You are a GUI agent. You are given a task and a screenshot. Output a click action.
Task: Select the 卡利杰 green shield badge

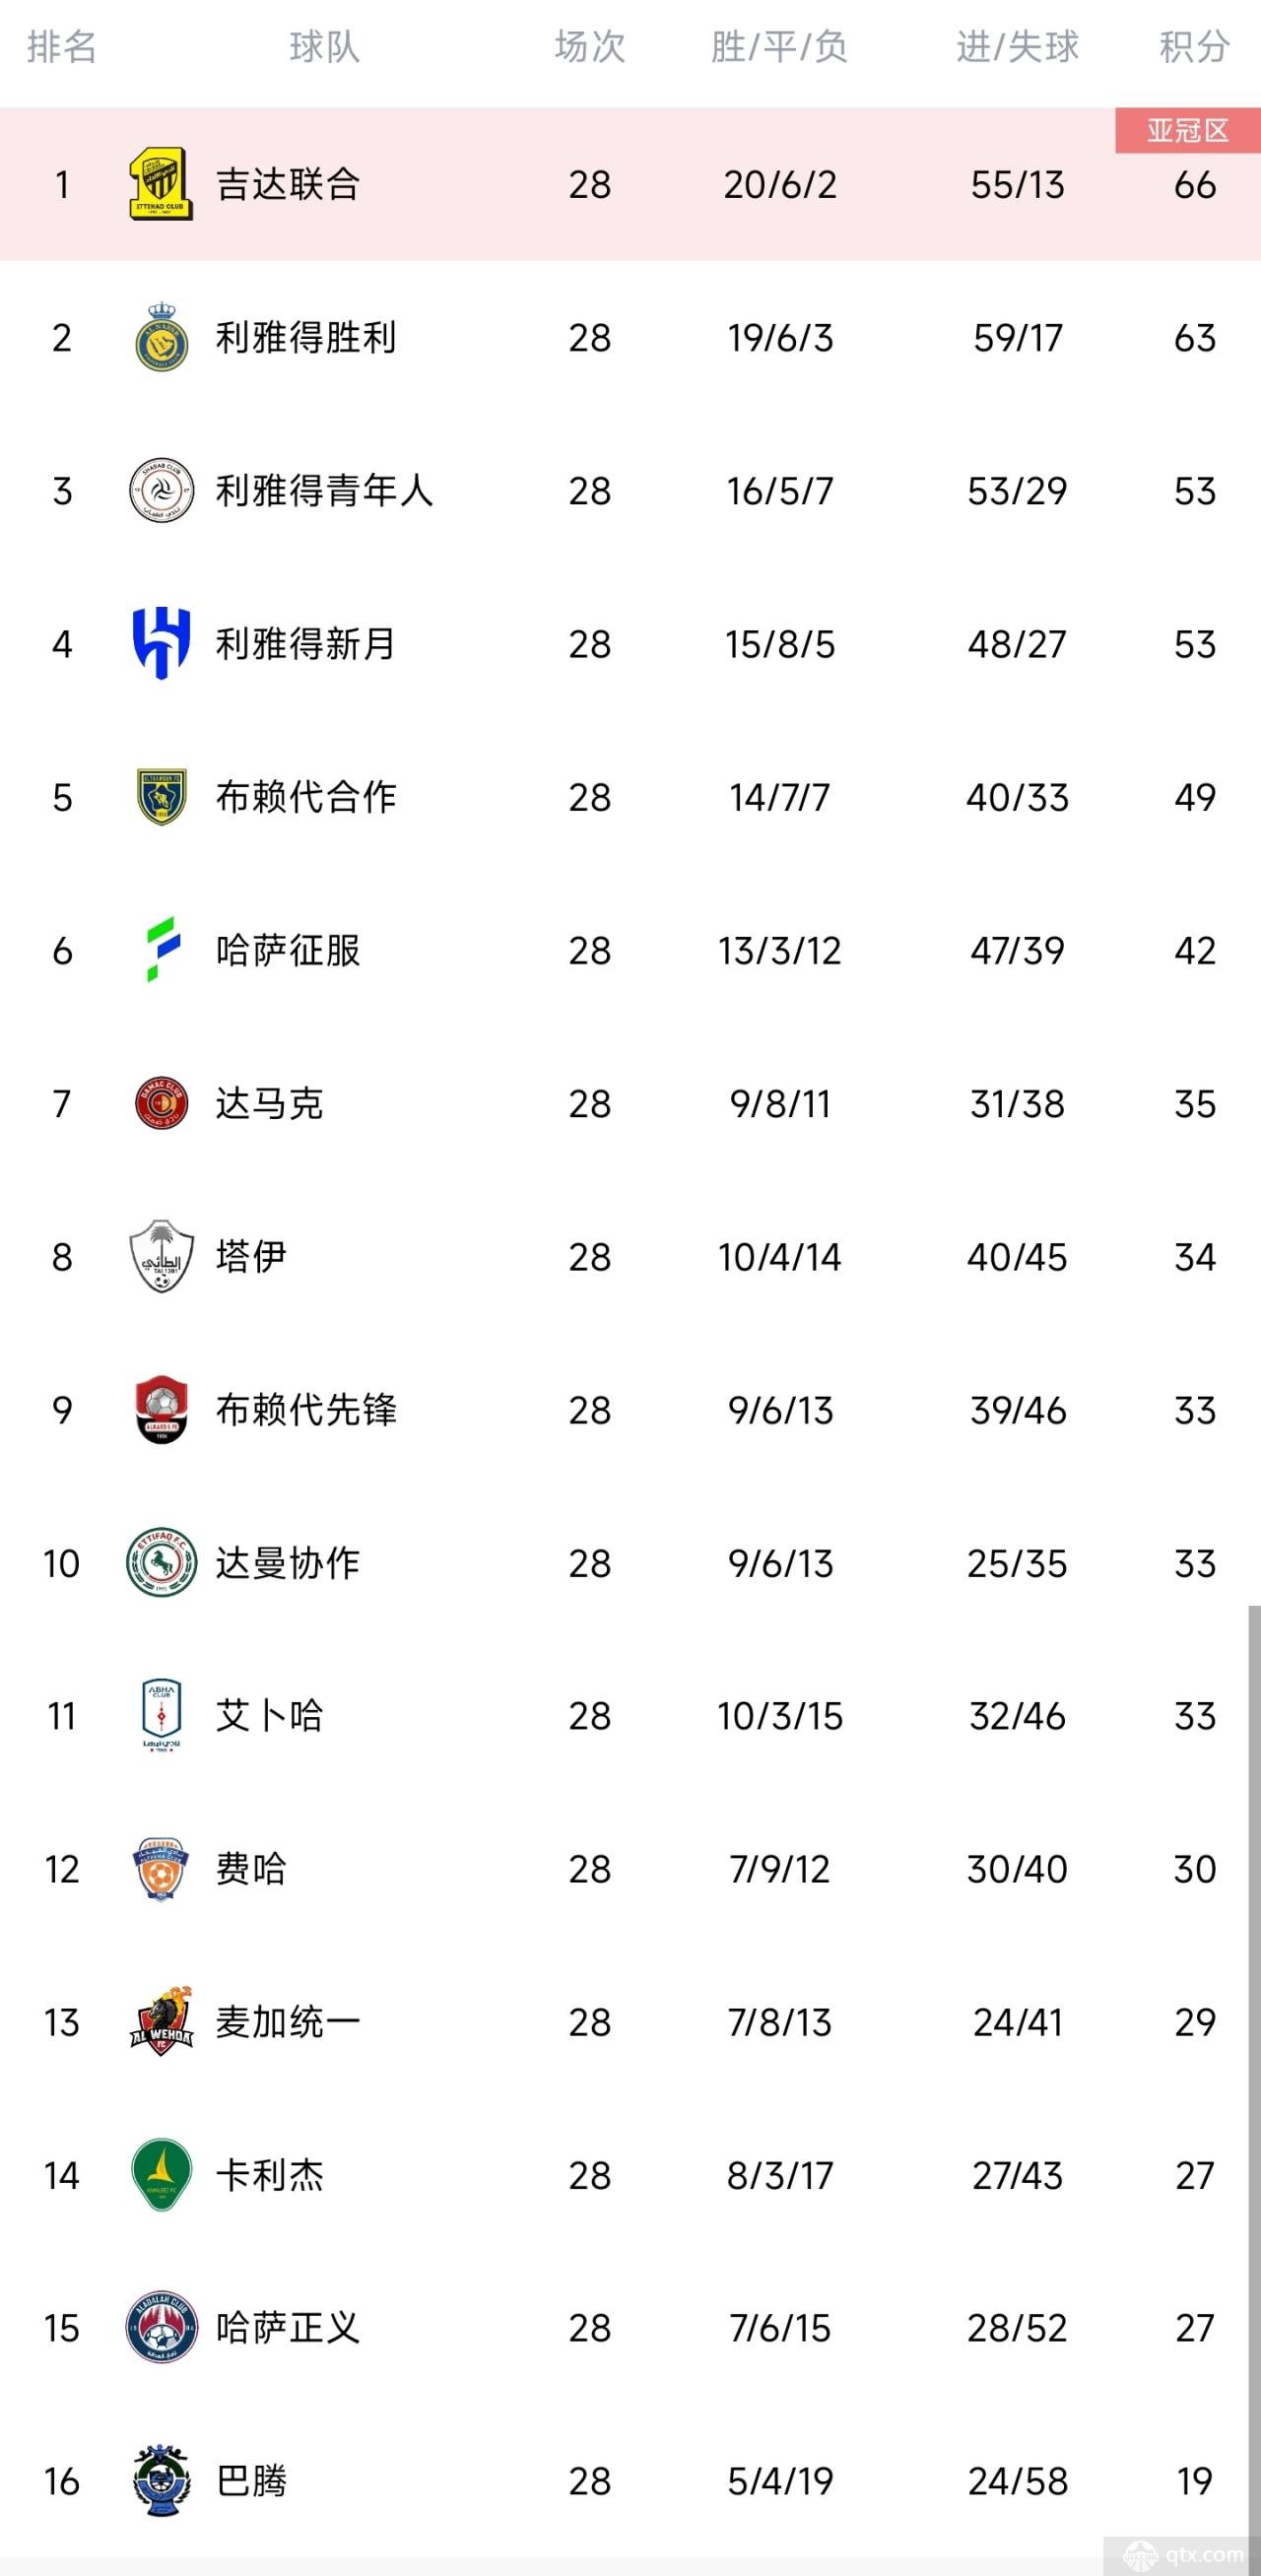pyautogui.click(x=161, y=2175)
